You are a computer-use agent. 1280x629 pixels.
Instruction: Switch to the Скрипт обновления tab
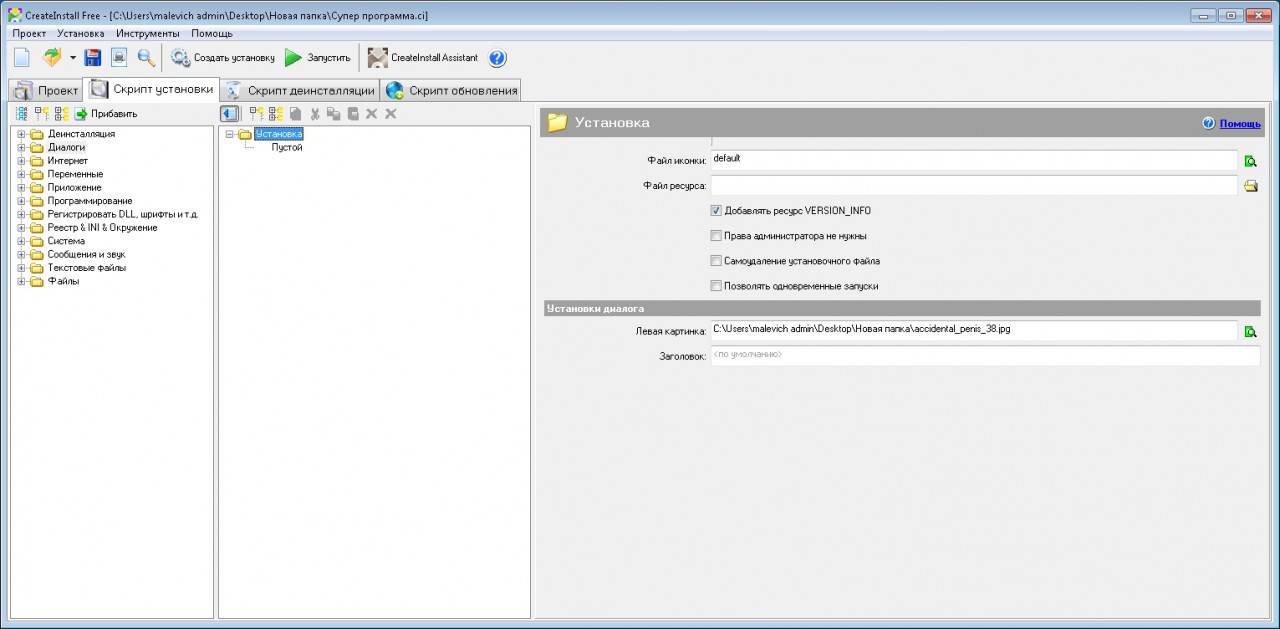(x=451, y=91)
